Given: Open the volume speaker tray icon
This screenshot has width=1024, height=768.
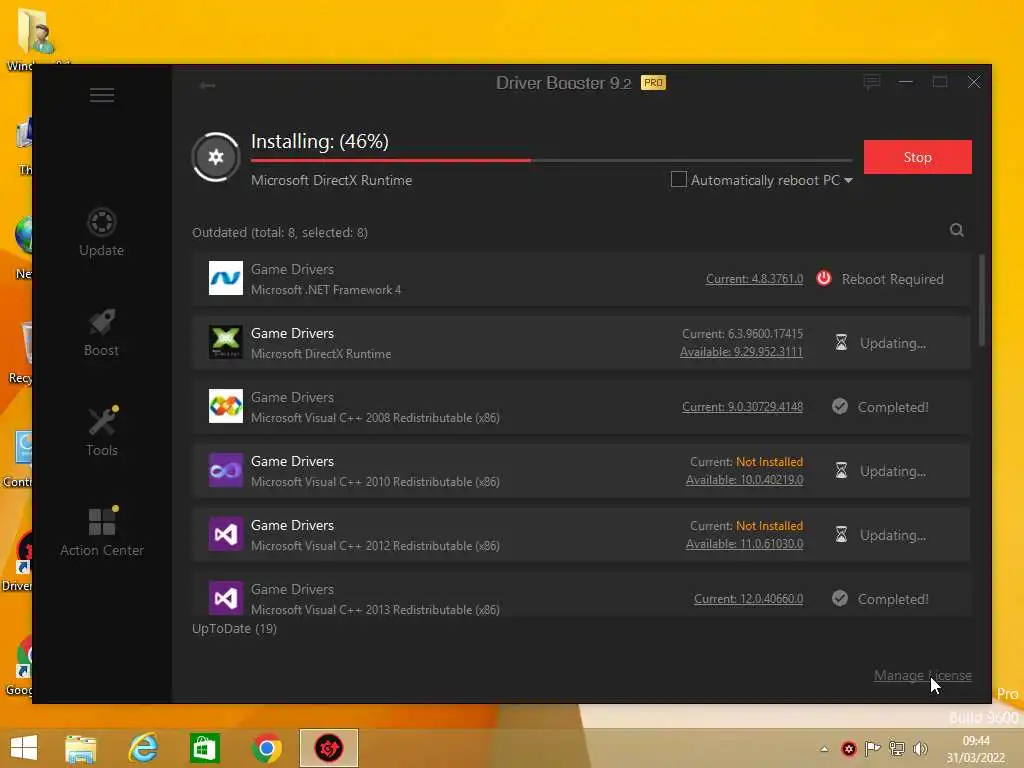Looking at the screenshot, I should pyautogui.click(x=921, y=749).
